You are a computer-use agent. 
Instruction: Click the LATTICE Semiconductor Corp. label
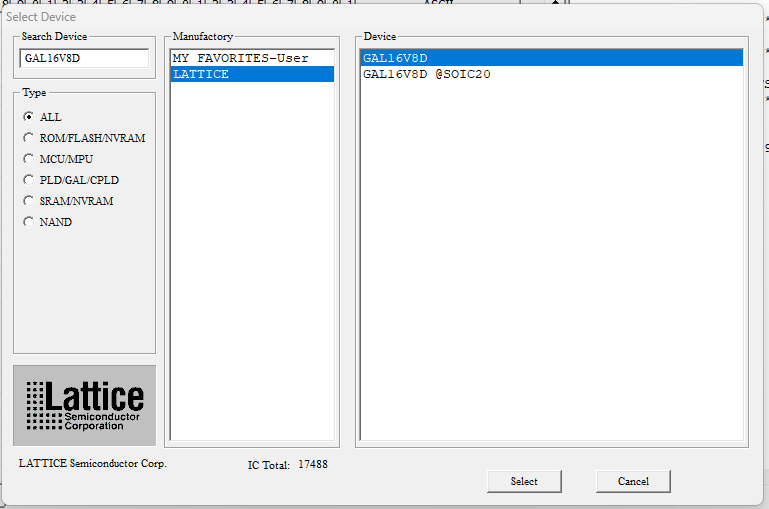pyautogui.click(x=93, y=464)
